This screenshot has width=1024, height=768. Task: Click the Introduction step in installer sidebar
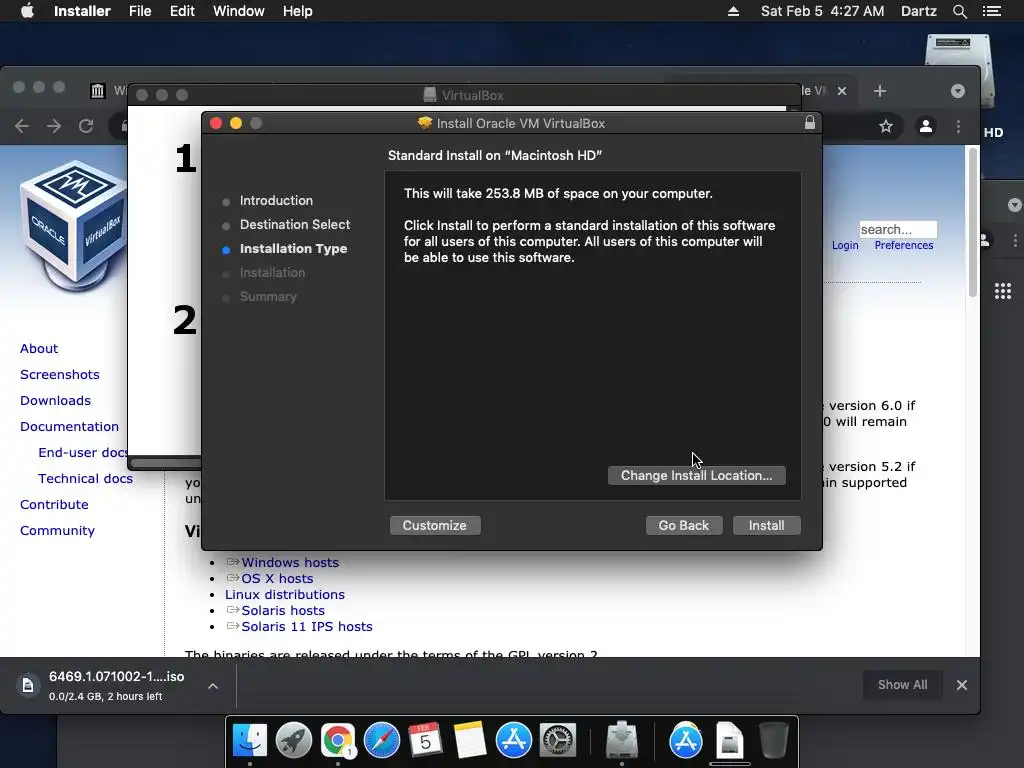tap(276, 200)
